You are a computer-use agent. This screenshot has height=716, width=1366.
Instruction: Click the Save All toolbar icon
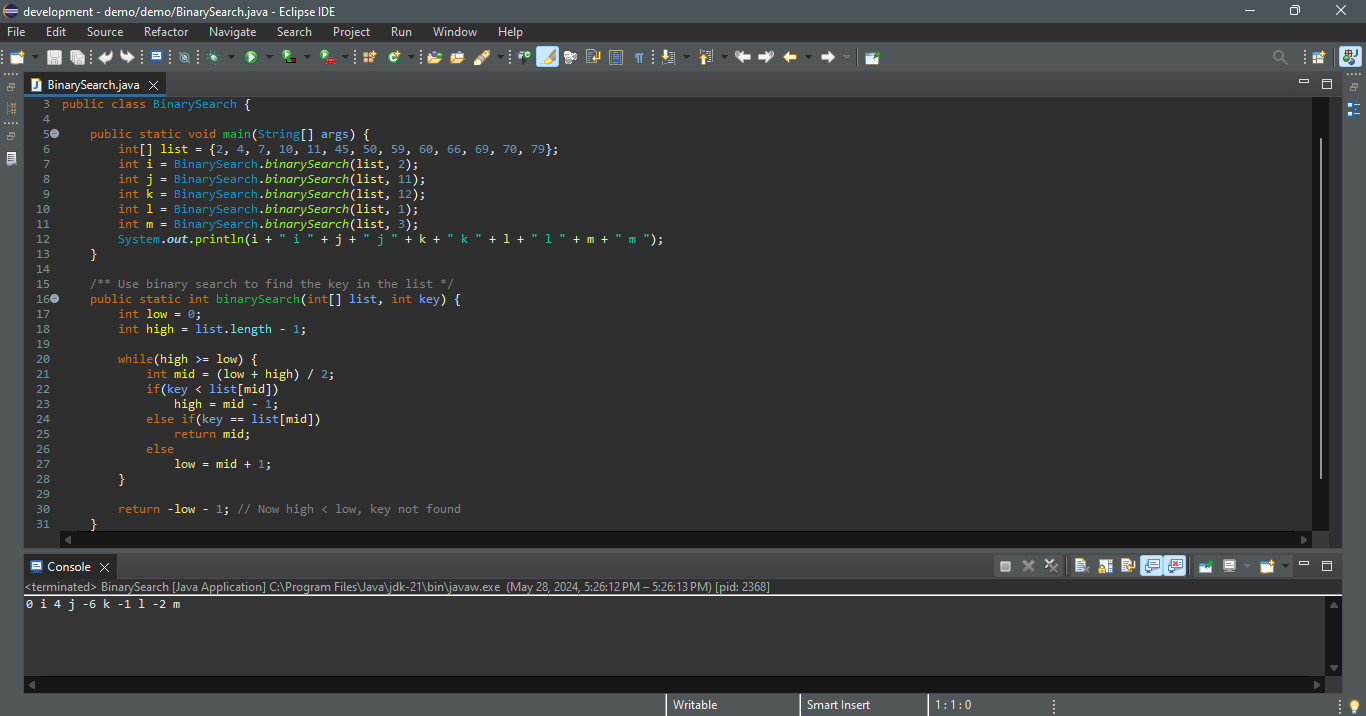coord(76,57)
